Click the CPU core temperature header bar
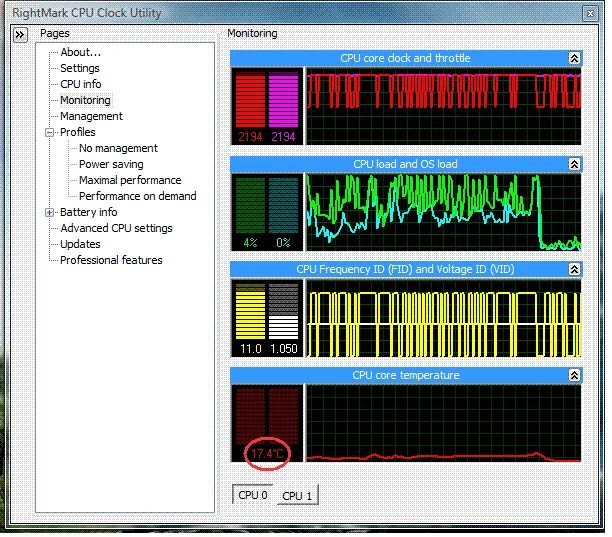Image resolution: width=612 pixels, height=537 pixels. coord(405,375)
